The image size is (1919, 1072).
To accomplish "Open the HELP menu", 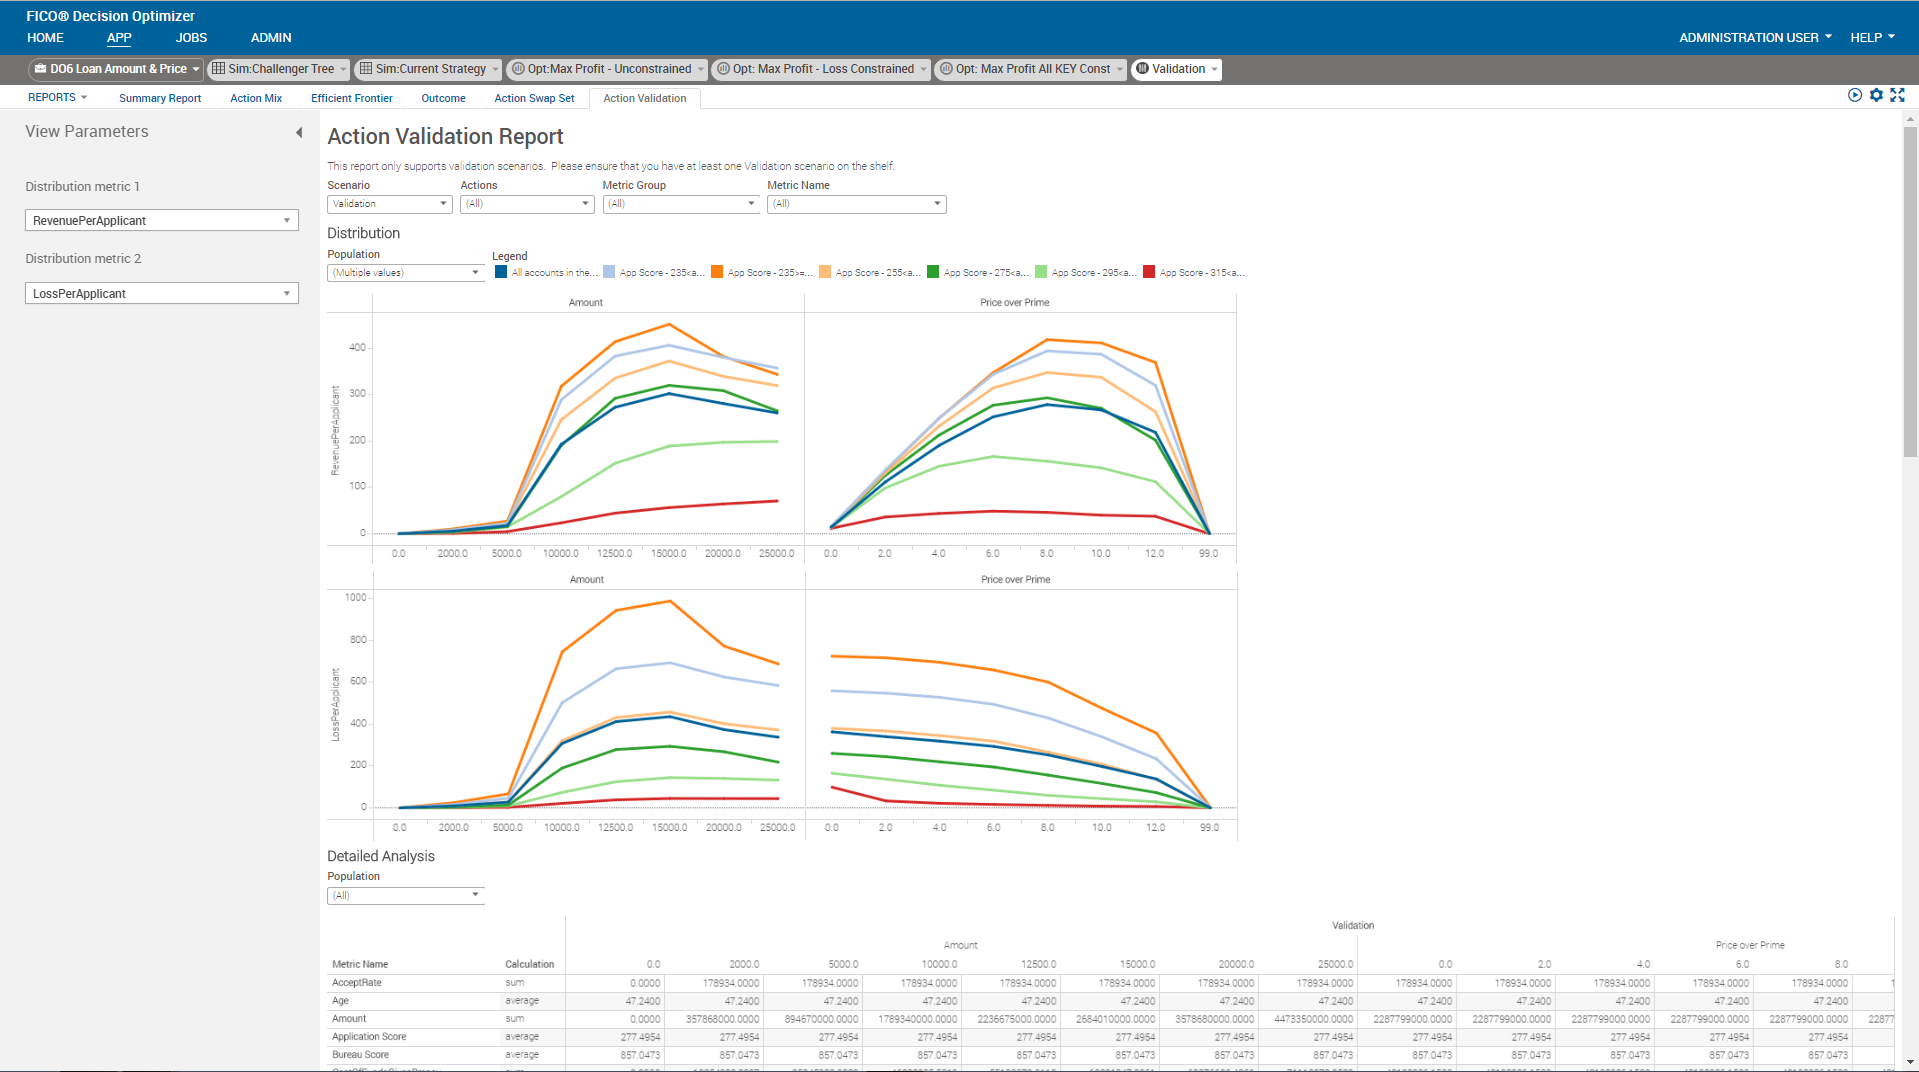I will [1872, 37].
